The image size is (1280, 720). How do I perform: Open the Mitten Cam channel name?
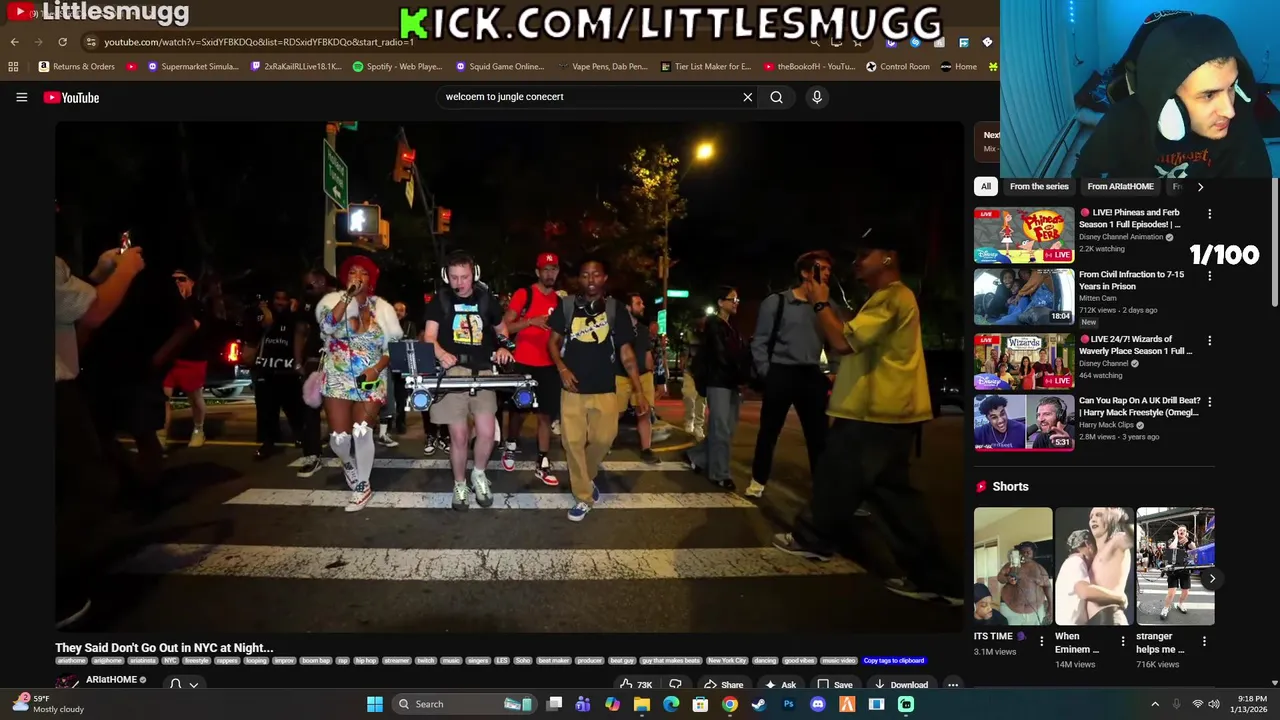click(1097, 298)
